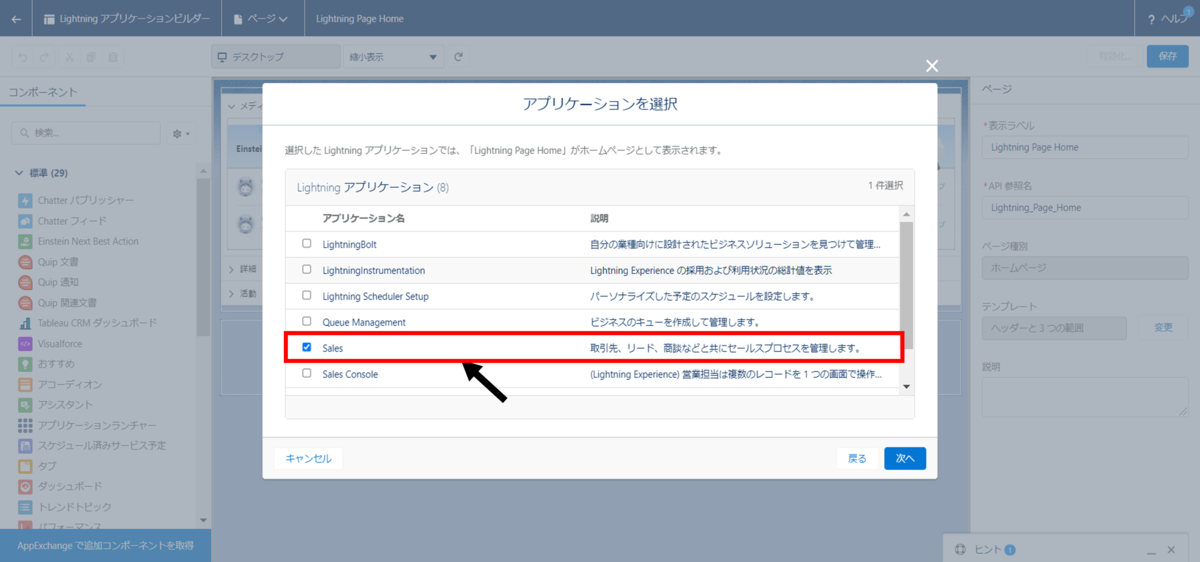Close the application selection dialog with X
Screen dimensions: 1200x562
932,66
